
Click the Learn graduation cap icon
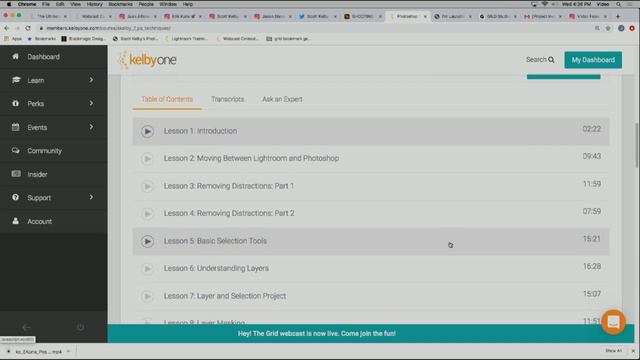[x=16, y=80]
